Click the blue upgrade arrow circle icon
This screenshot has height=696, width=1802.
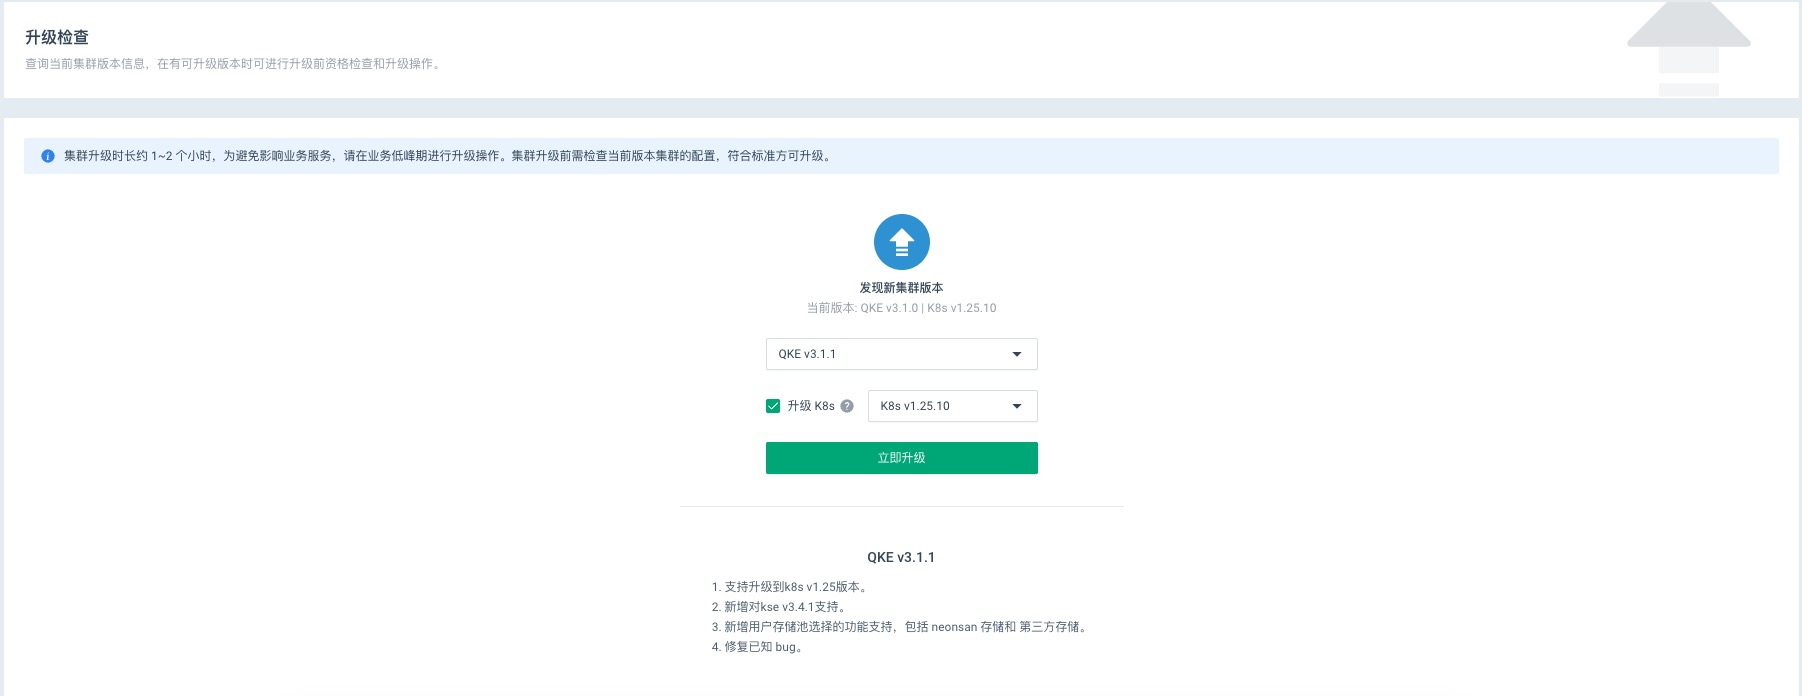901,242
